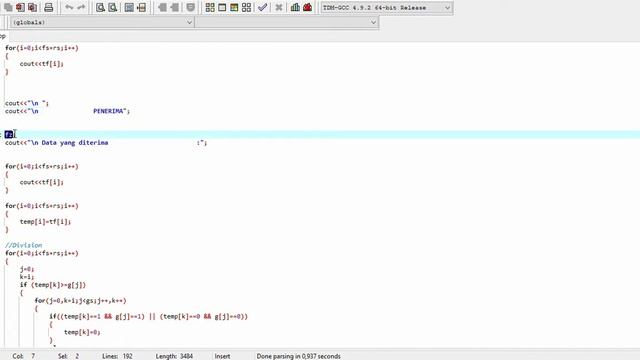Image resolution: width=640 pixels, height=360 pixels.
Task: Click the 'Col: 7' status bar entry
Action: (x=23, y=356)
